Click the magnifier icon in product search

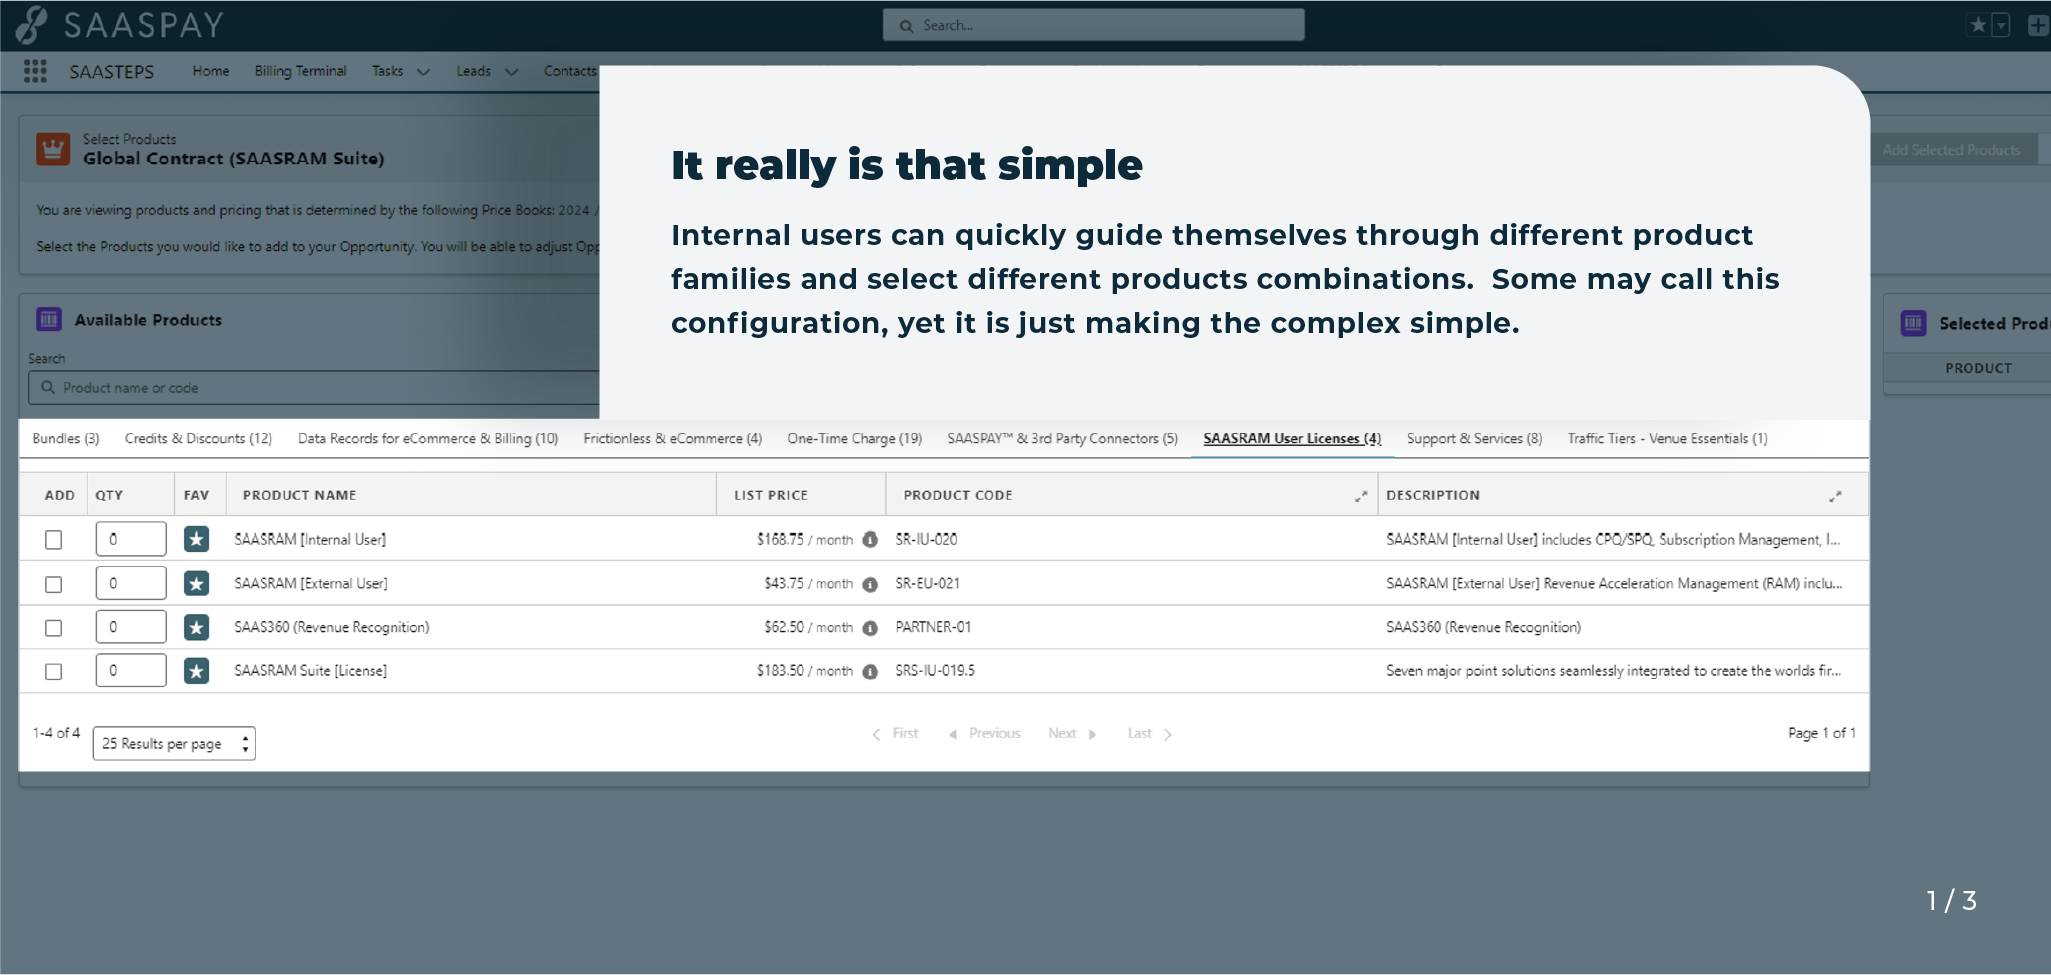point(47,387)
